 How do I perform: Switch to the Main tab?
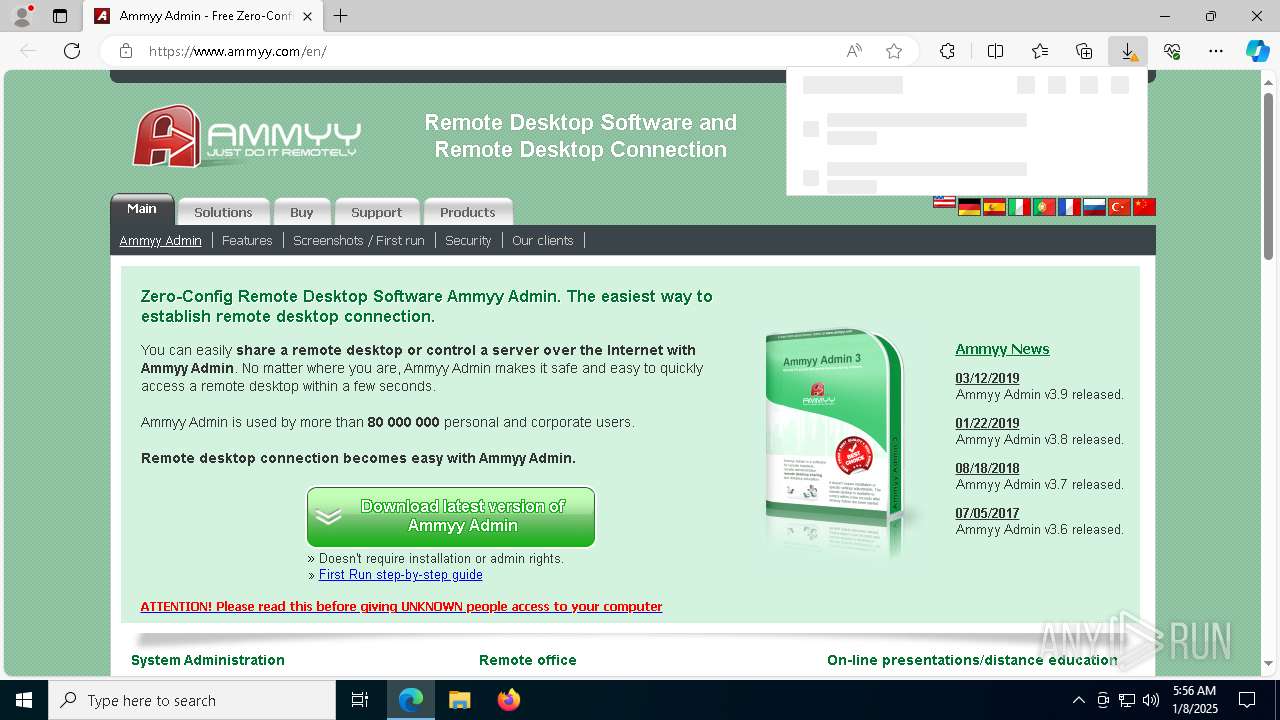point(142,209)
